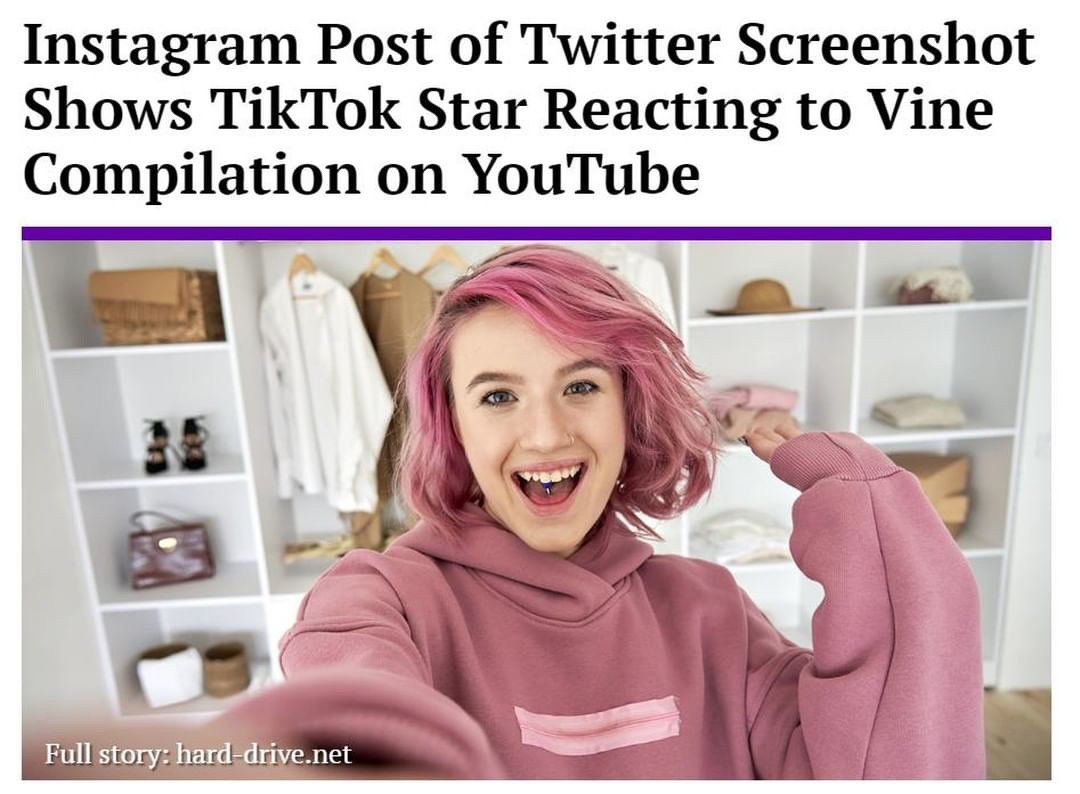
Task: Click the article headline starting with "Instagram Post"
Action: point(529,110)
